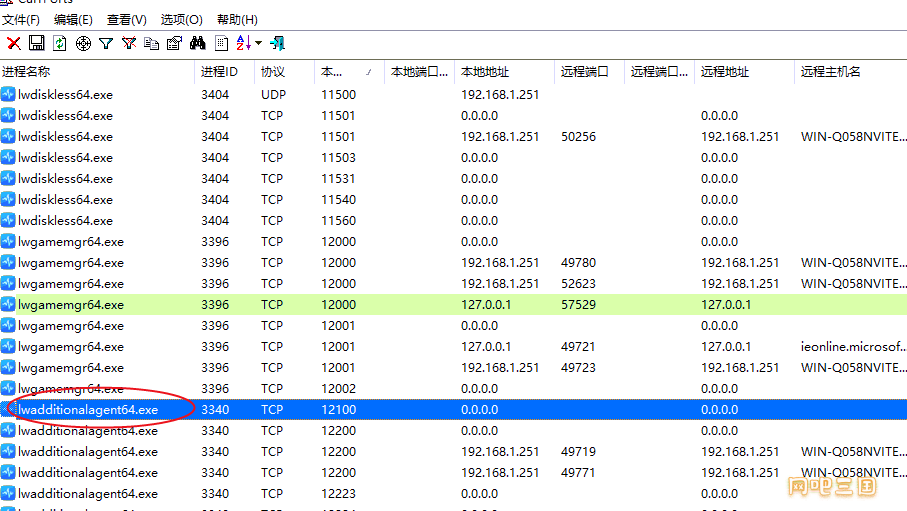Click the process icon in the port 11540 row

click(x=8, y=199)
